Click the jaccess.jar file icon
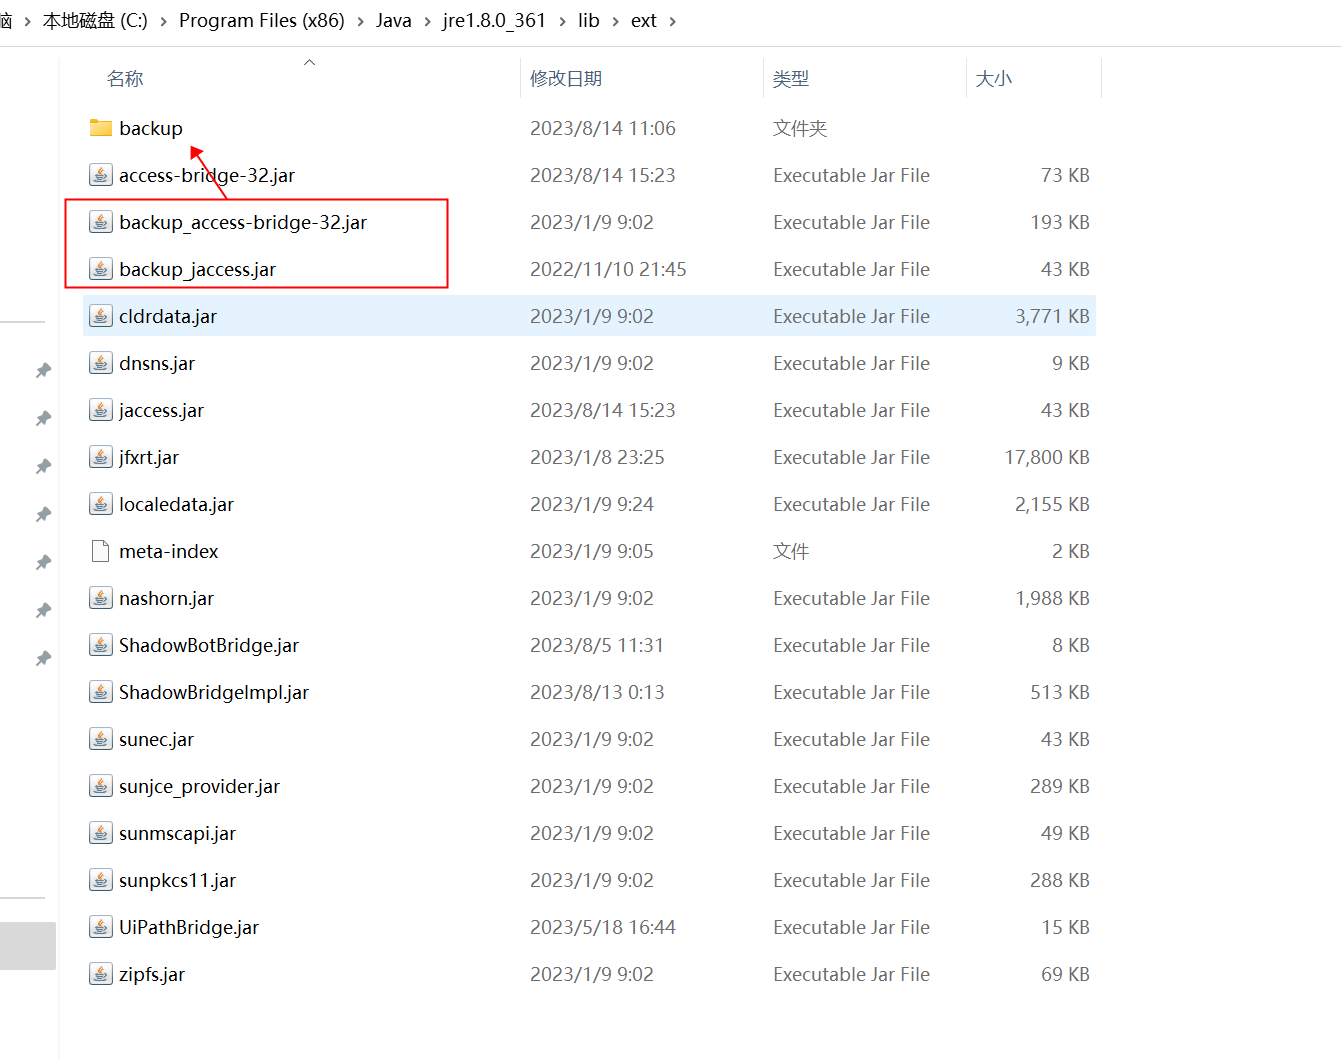This screenshot has height=1060, width=1342. 100,410
